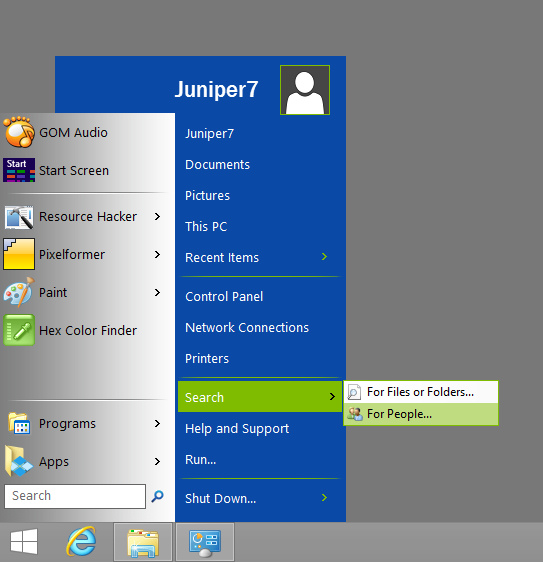Click the Windows Start button
This screenshot has height=562, width=543.
[24, 541]
